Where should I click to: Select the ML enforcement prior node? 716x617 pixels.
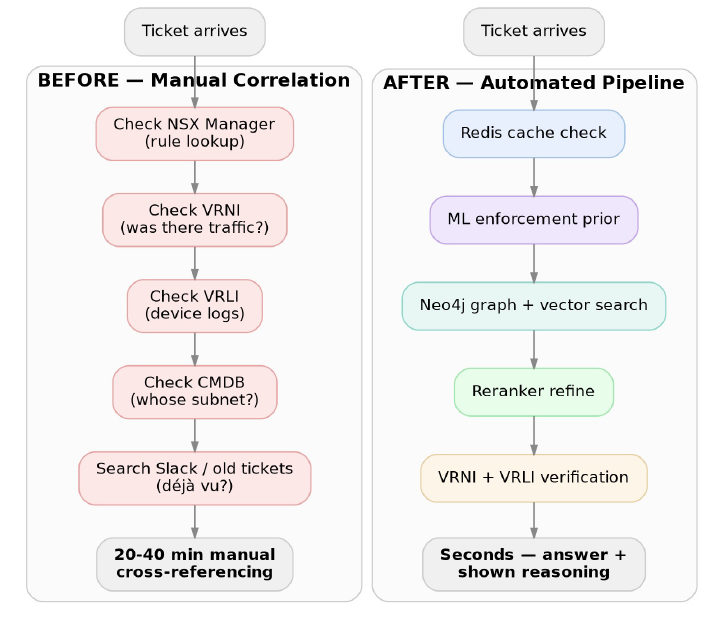[x=534, y=220]
